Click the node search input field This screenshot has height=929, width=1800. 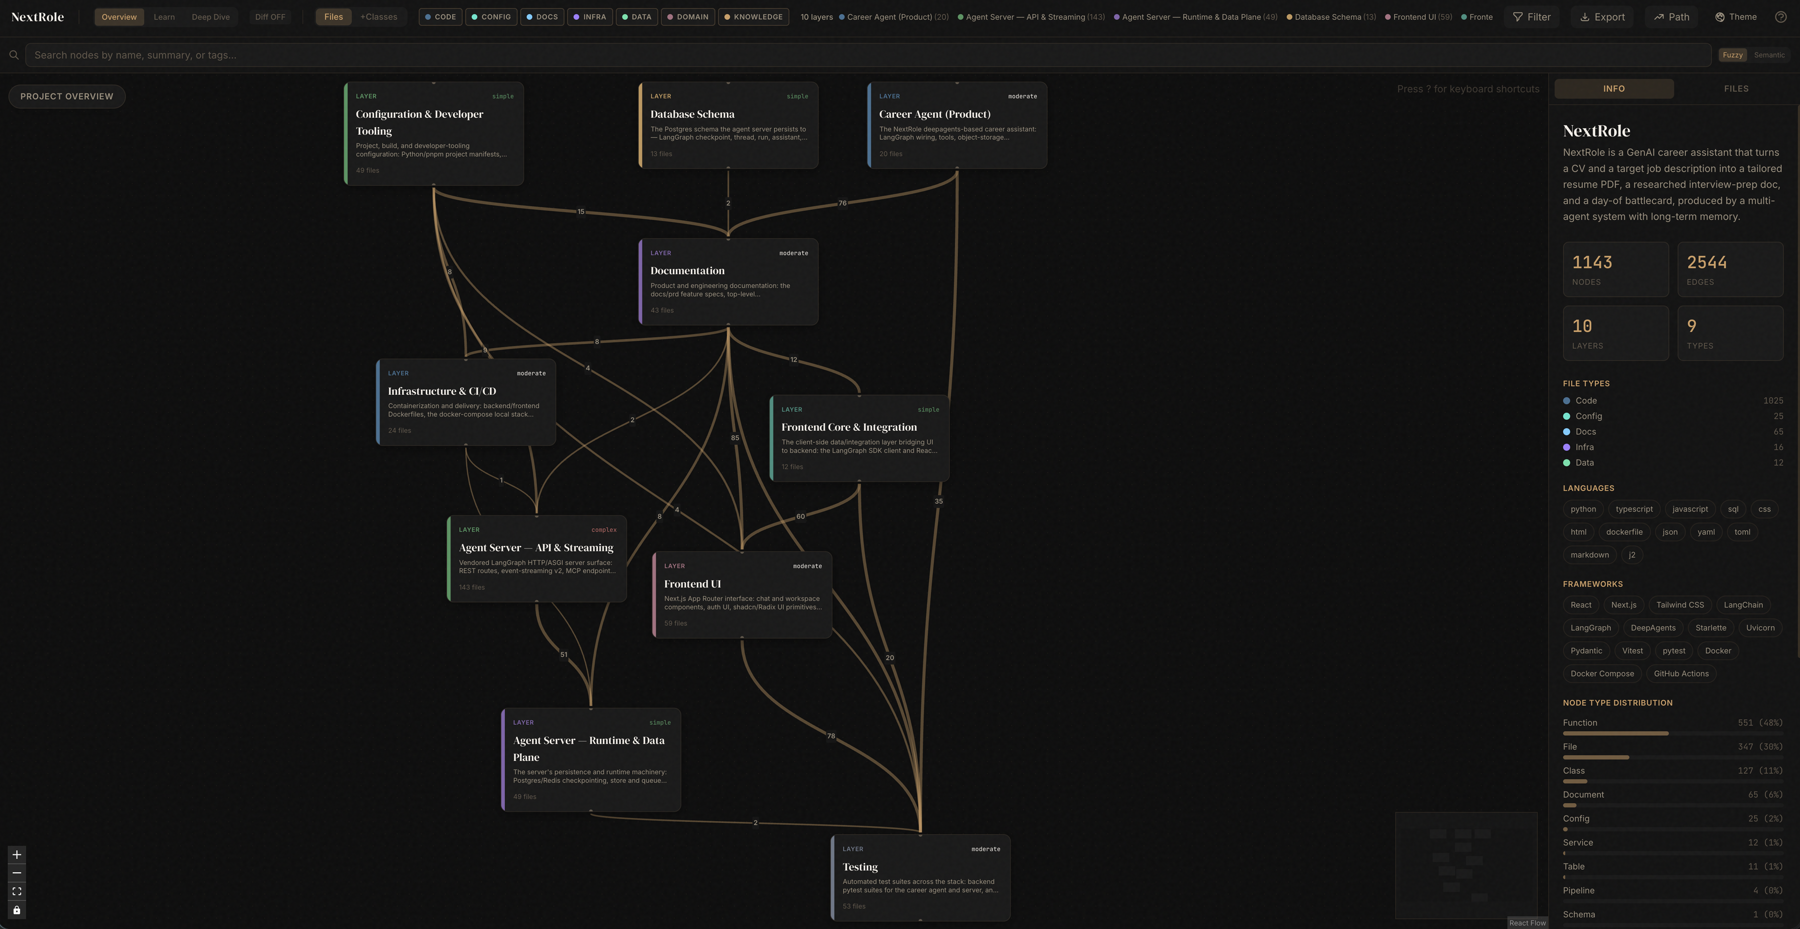[x=867, y=55]
